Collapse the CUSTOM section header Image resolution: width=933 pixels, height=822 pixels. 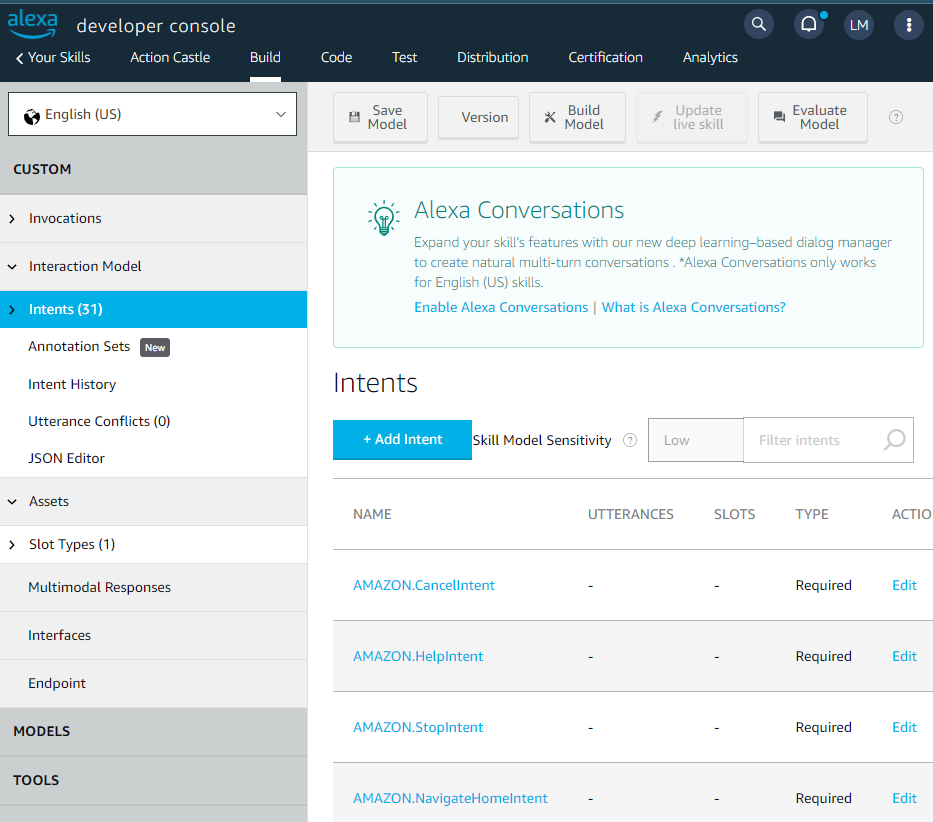[x=154, y=170]
